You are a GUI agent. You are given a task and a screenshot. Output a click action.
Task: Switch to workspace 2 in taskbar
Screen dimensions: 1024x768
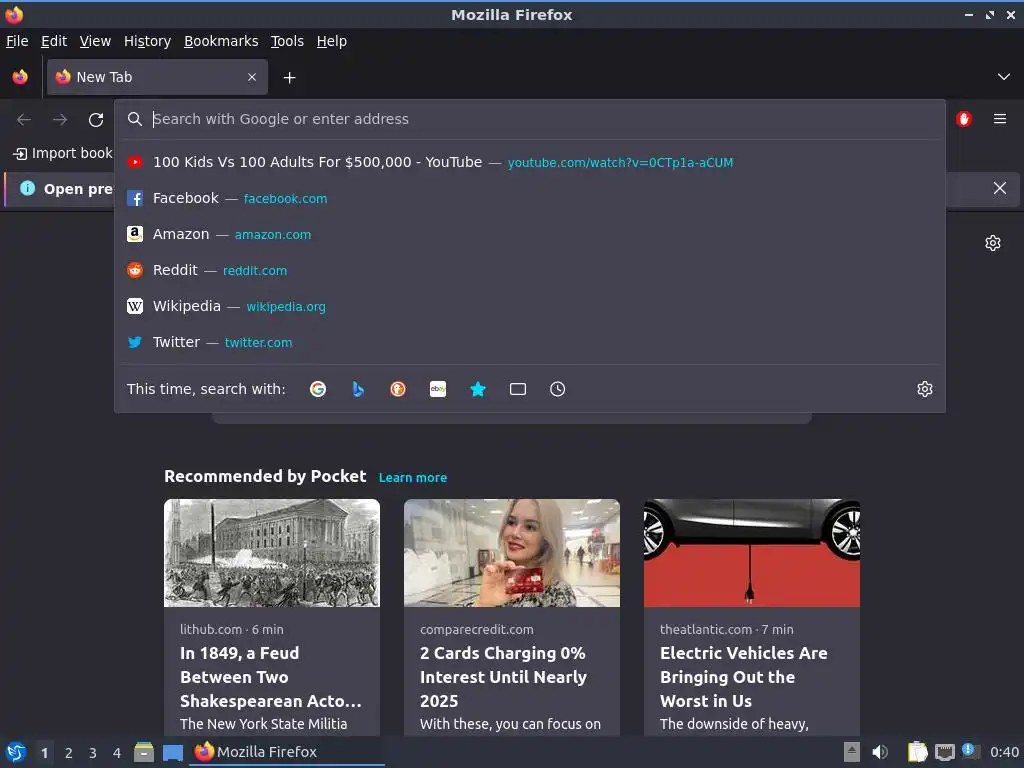[x=69, y=753]
